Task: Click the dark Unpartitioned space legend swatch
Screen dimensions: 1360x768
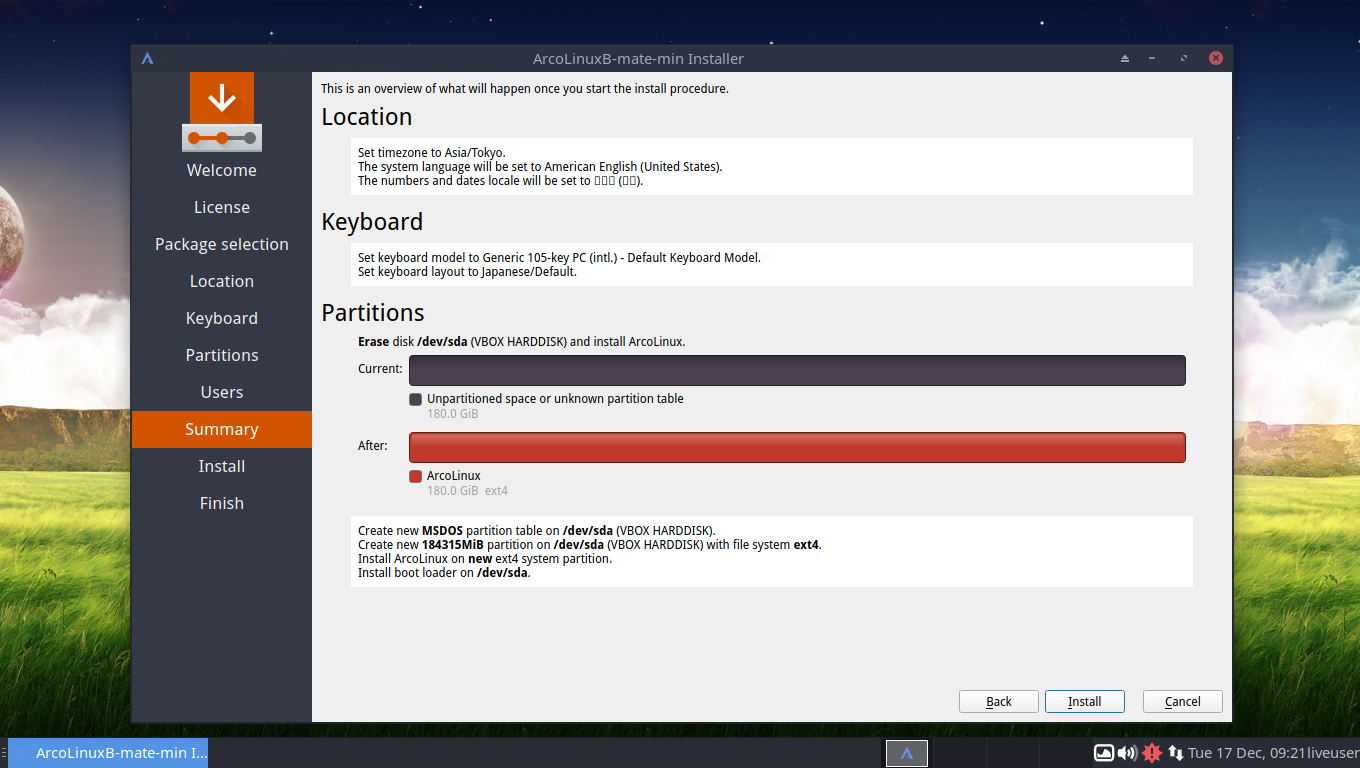Action: tap(416, 399)
